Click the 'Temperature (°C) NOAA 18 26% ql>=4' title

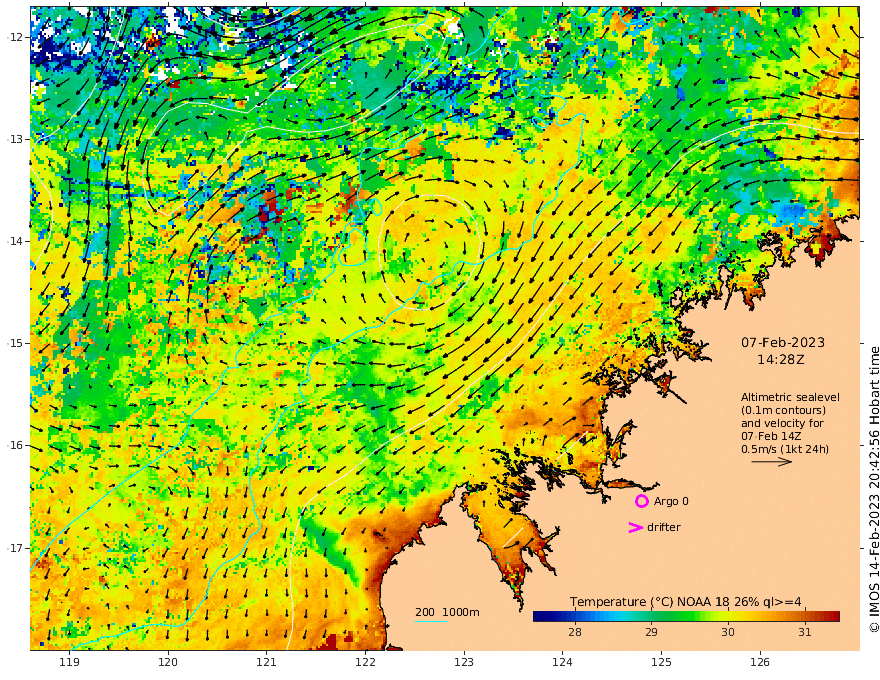pyautogui.click(x=686, y=602)
